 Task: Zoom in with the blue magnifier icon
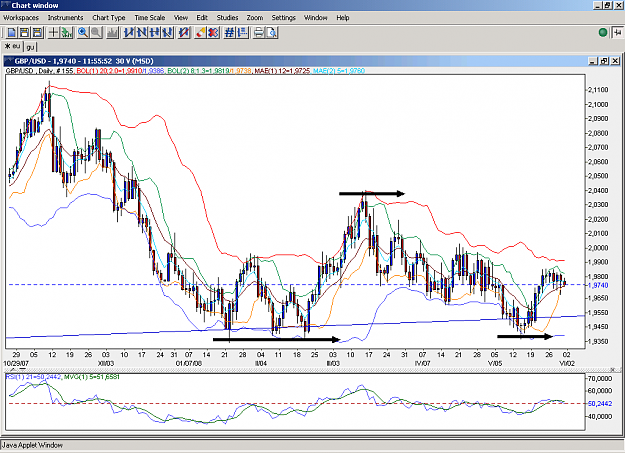tap(83, 32)
